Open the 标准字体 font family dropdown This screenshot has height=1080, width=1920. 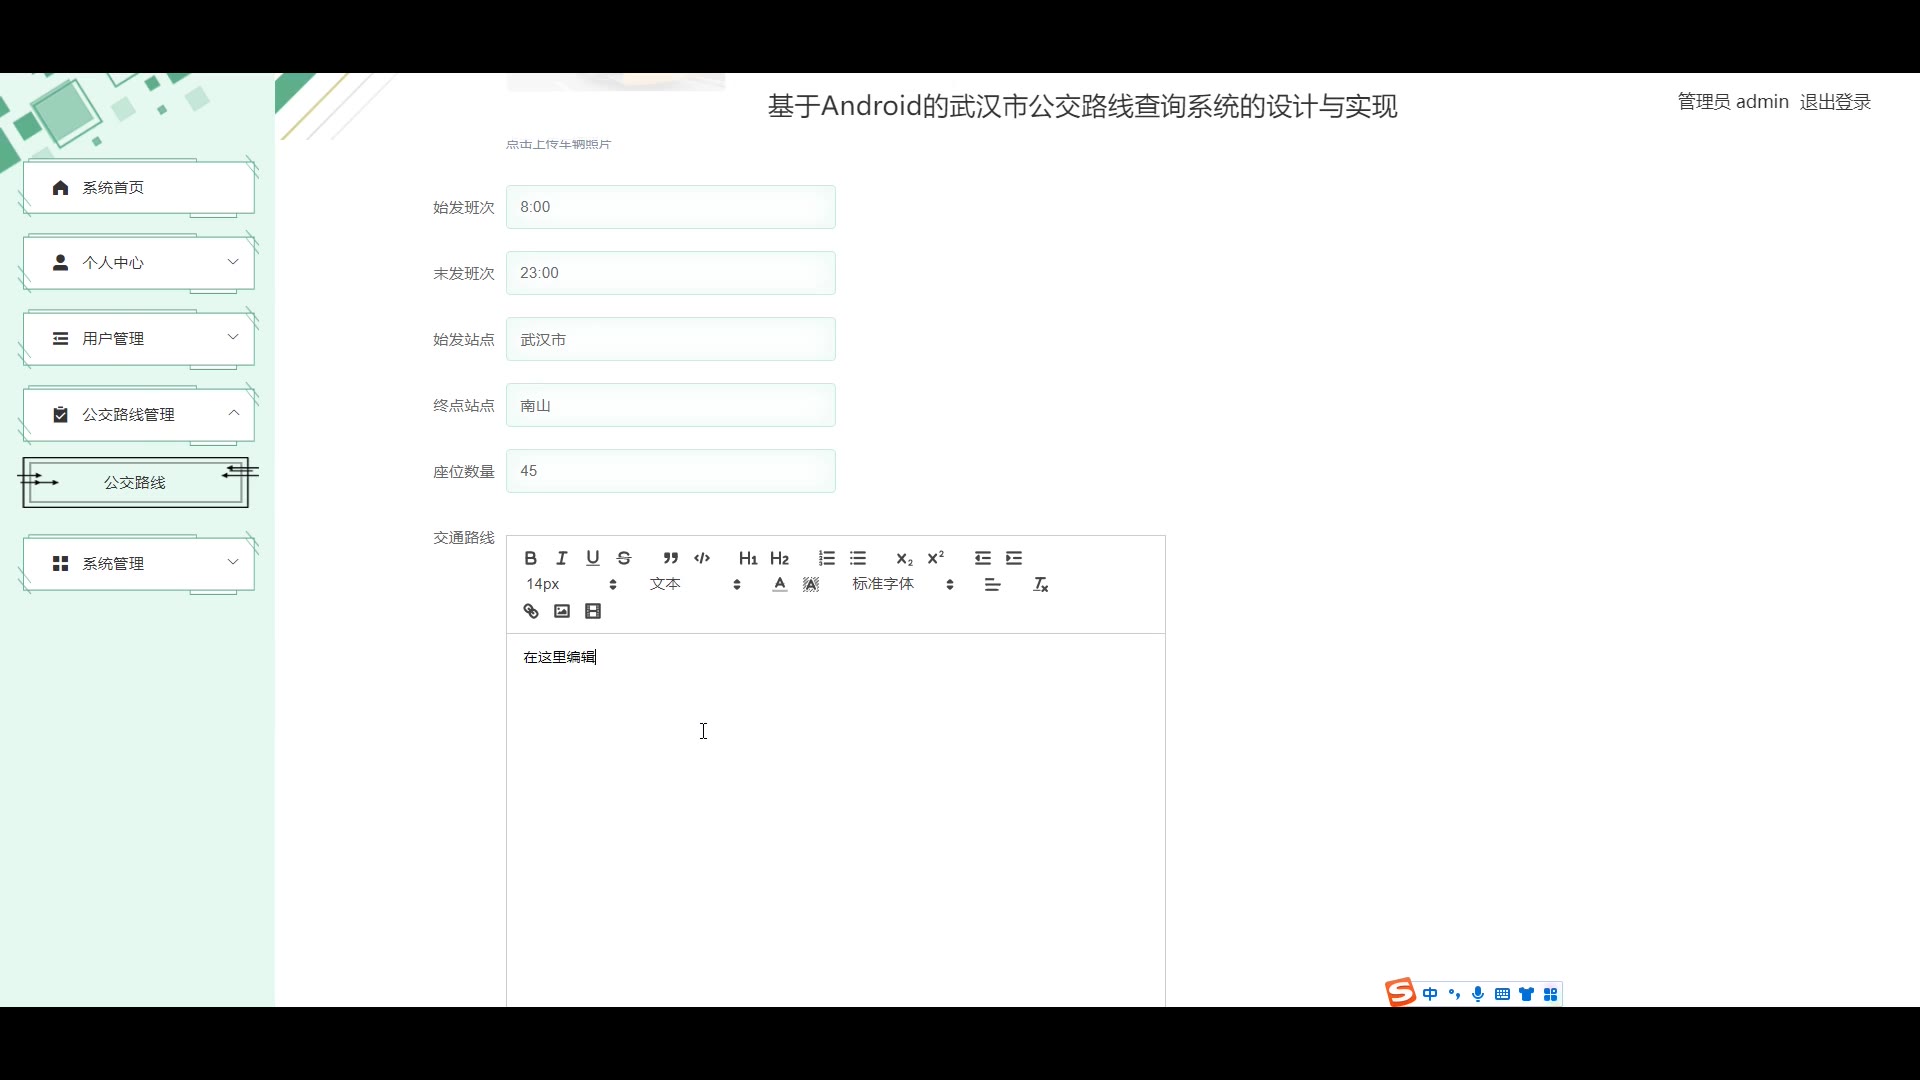pos(902,584)
